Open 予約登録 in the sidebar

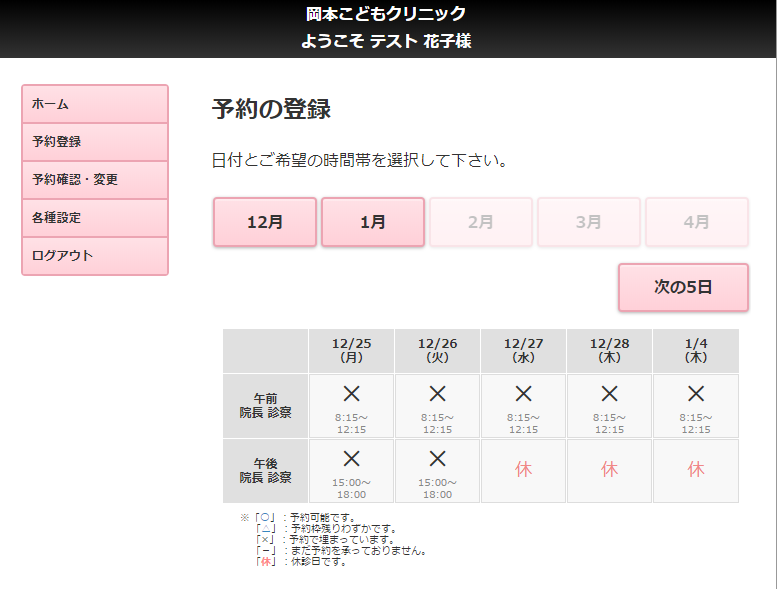tap(95, 142)
